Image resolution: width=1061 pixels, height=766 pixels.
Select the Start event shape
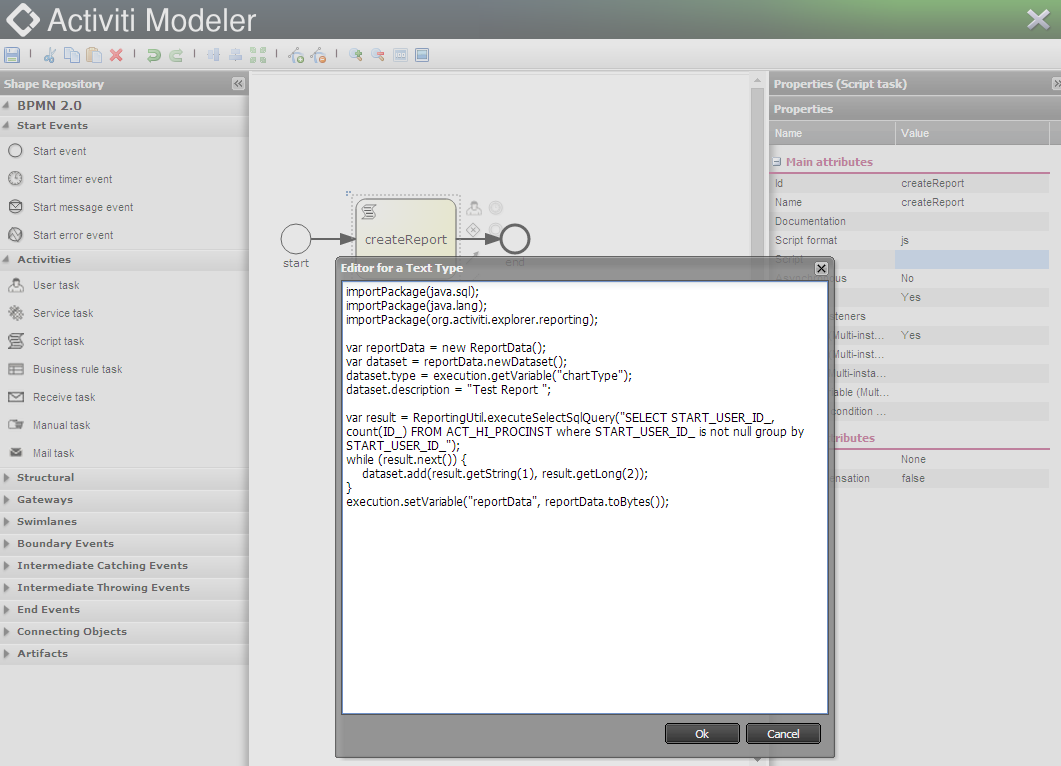(60, 151)
